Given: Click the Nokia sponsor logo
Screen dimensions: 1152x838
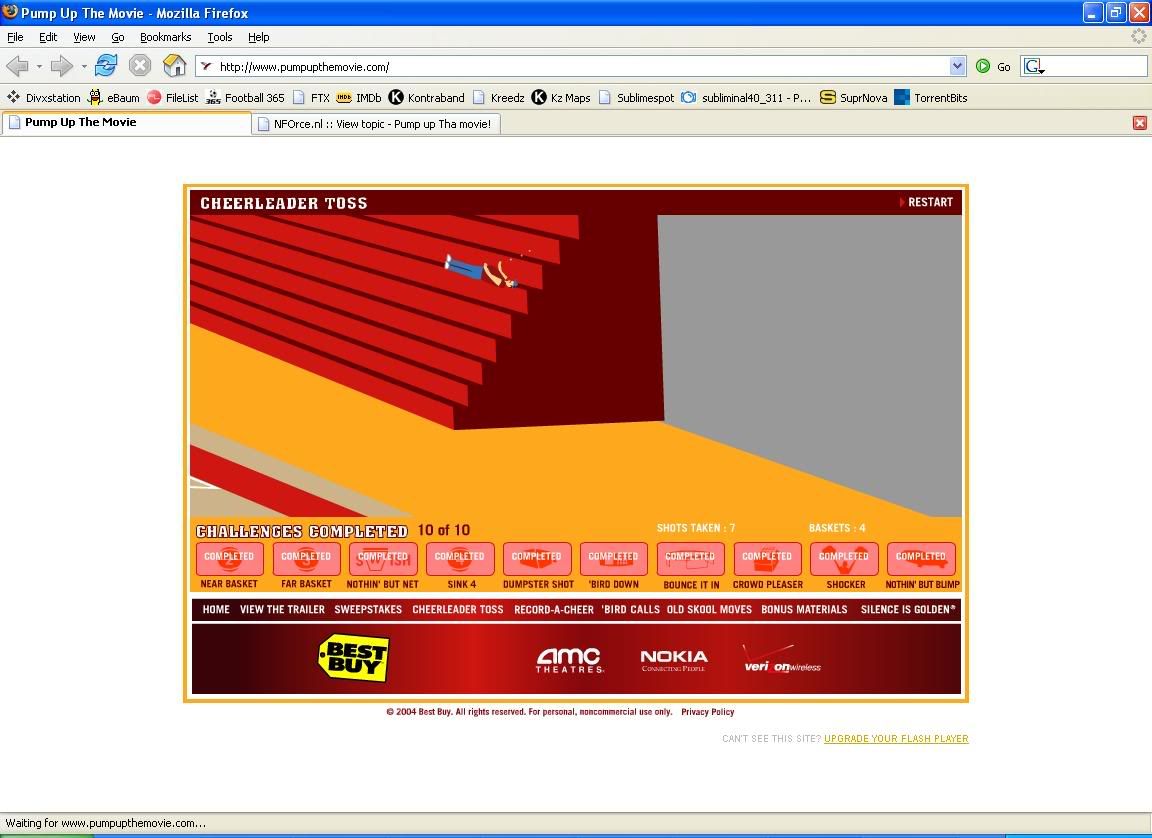Looking at the screenshot, I should [x=674, y=660].
